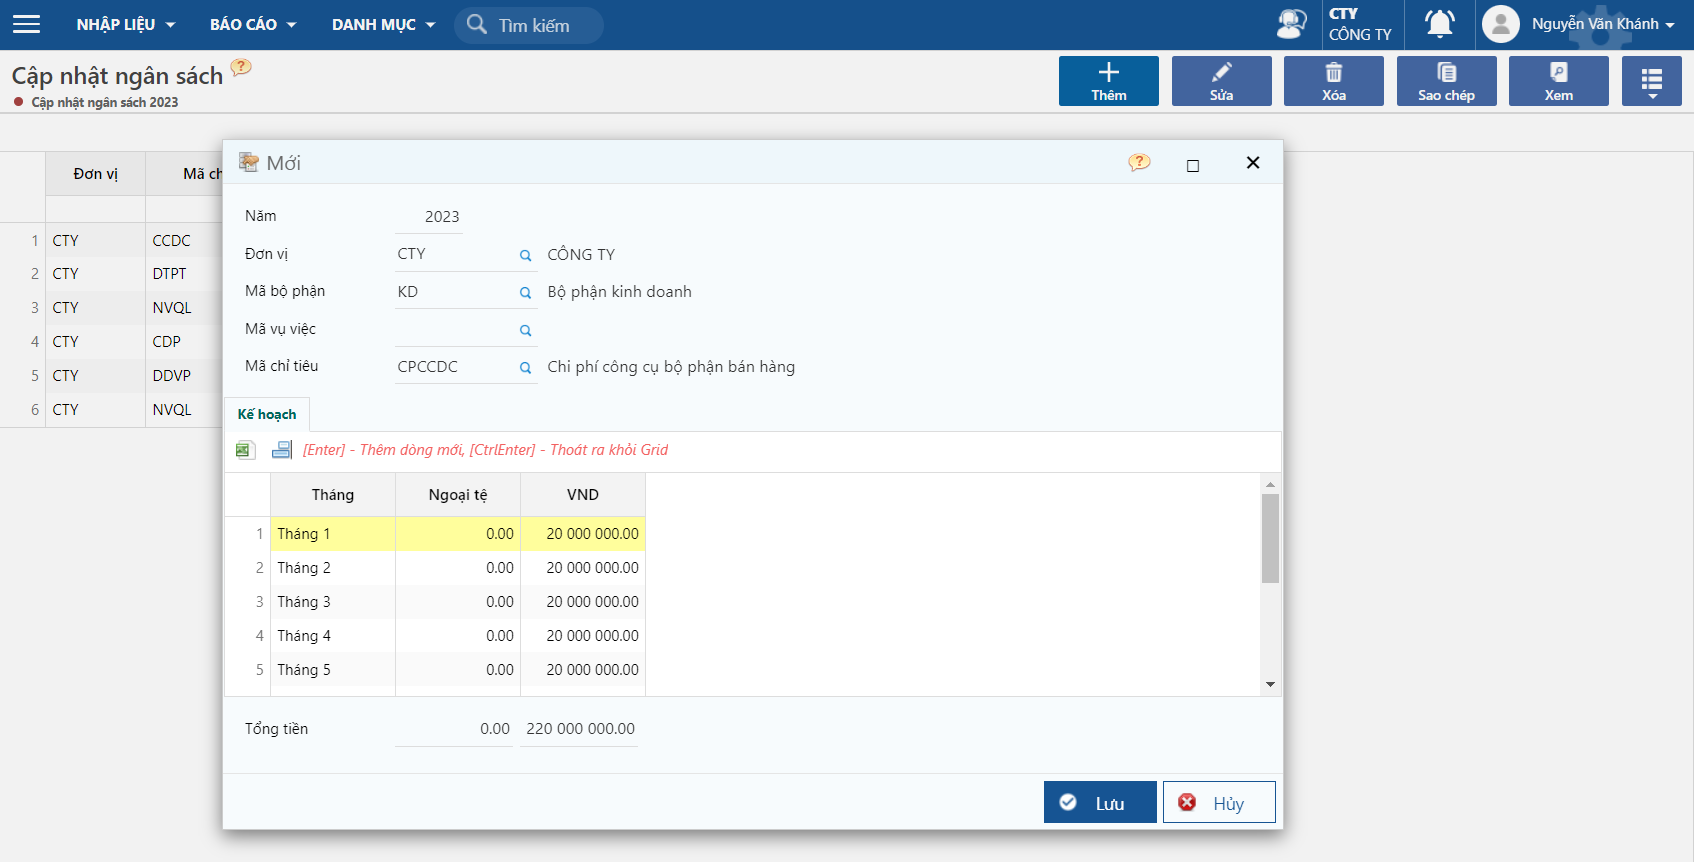Image resolution: width=1694 pixels, height=862 pixels.
Task: Click lookup icon for Đơn vị field
Action: [x=525, y=256]
